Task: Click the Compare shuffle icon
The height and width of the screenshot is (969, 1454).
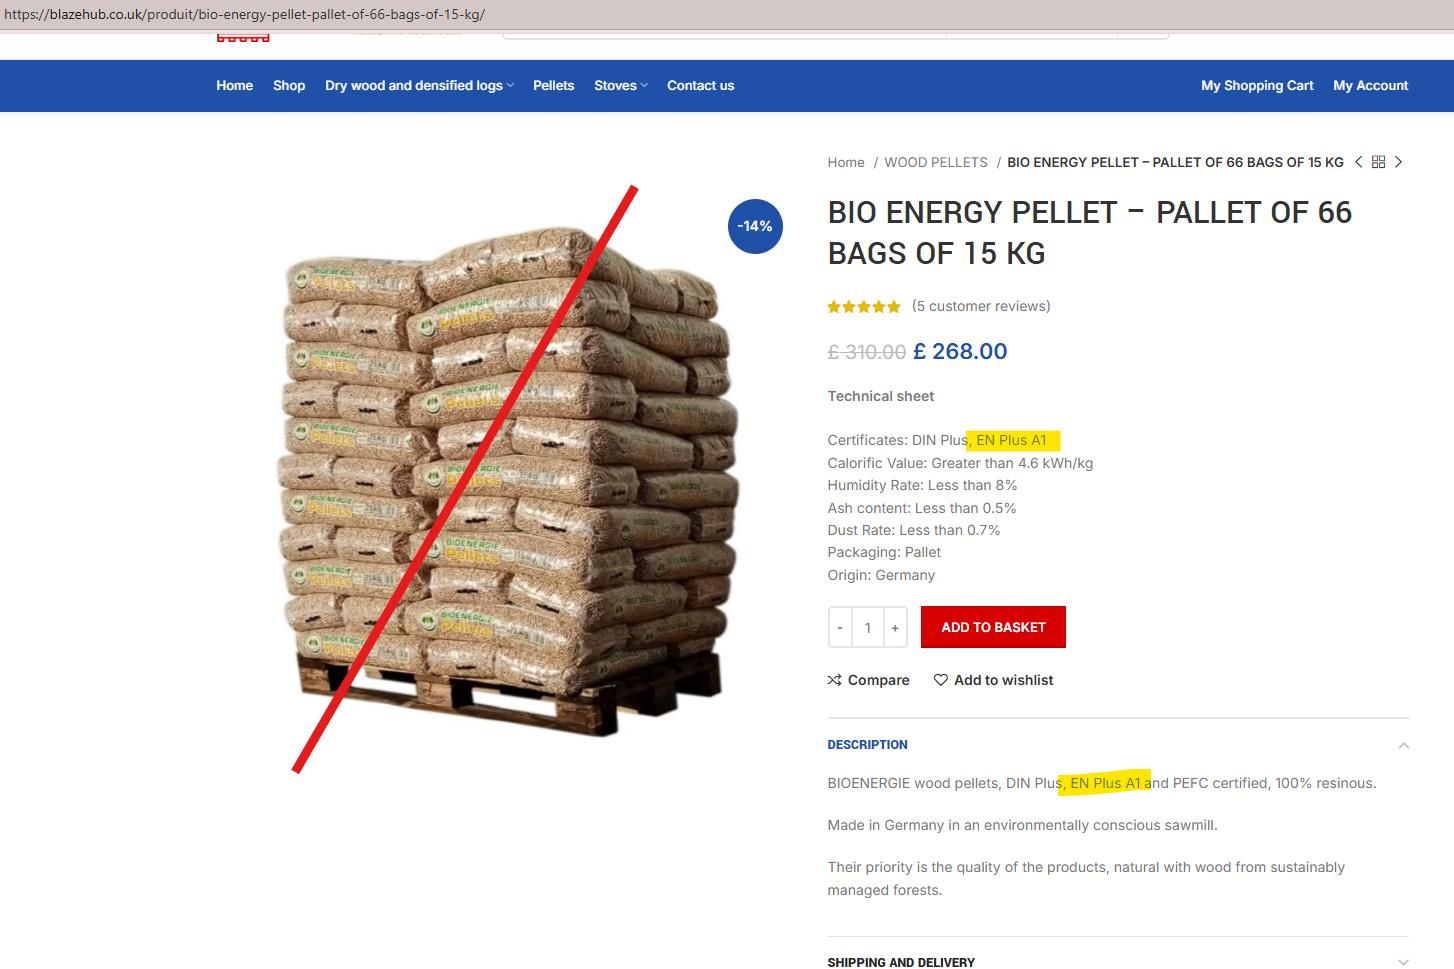Action: click(x=835, y=680)
